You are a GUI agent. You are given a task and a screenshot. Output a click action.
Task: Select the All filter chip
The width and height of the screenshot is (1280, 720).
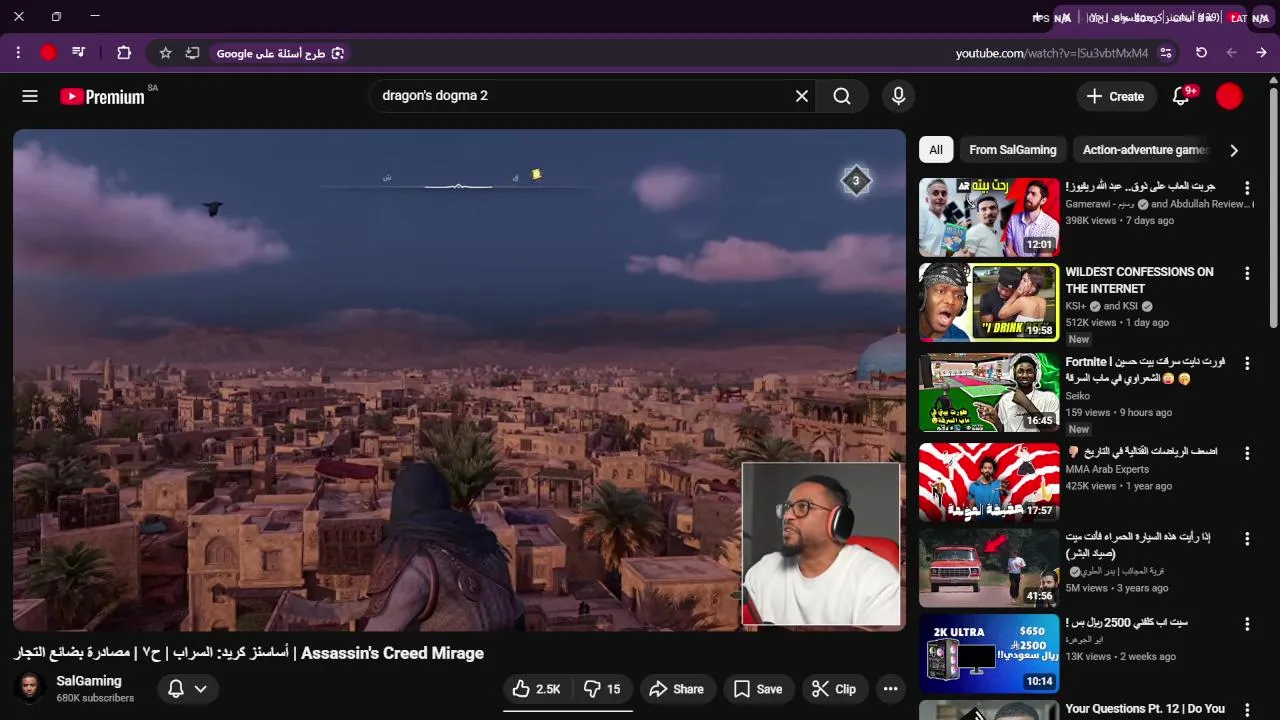point(936,150)
